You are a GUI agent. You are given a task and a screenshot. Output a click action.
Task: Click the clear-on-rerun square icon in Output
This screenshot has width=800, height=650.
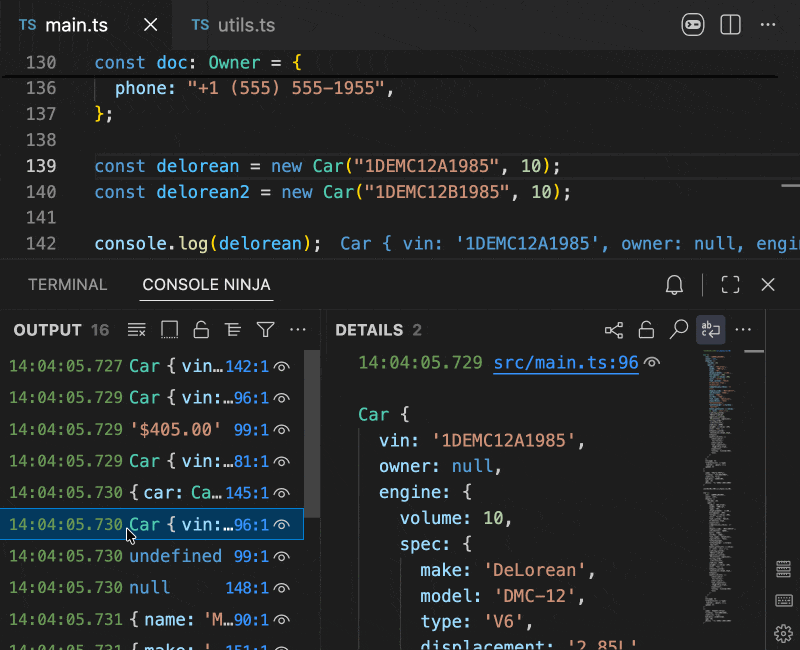click(169, 330)
